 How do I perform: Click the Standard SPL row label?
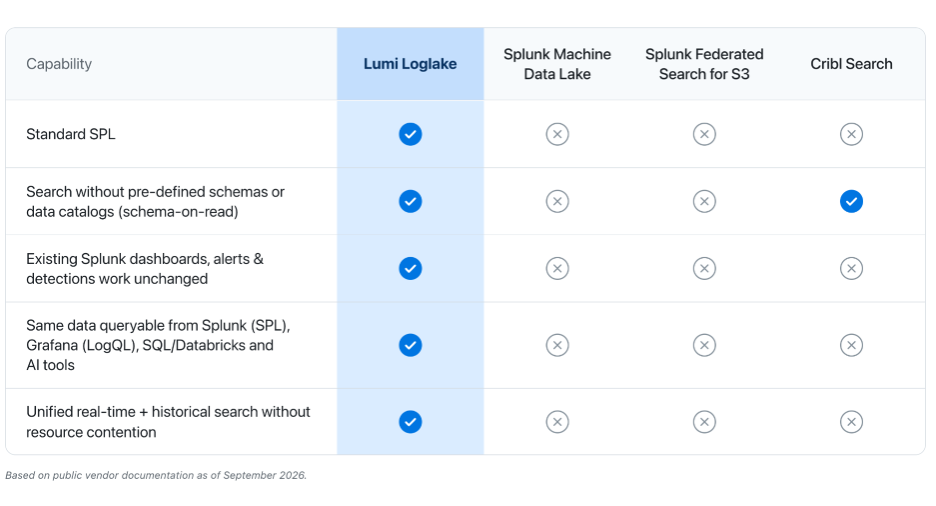70,134
